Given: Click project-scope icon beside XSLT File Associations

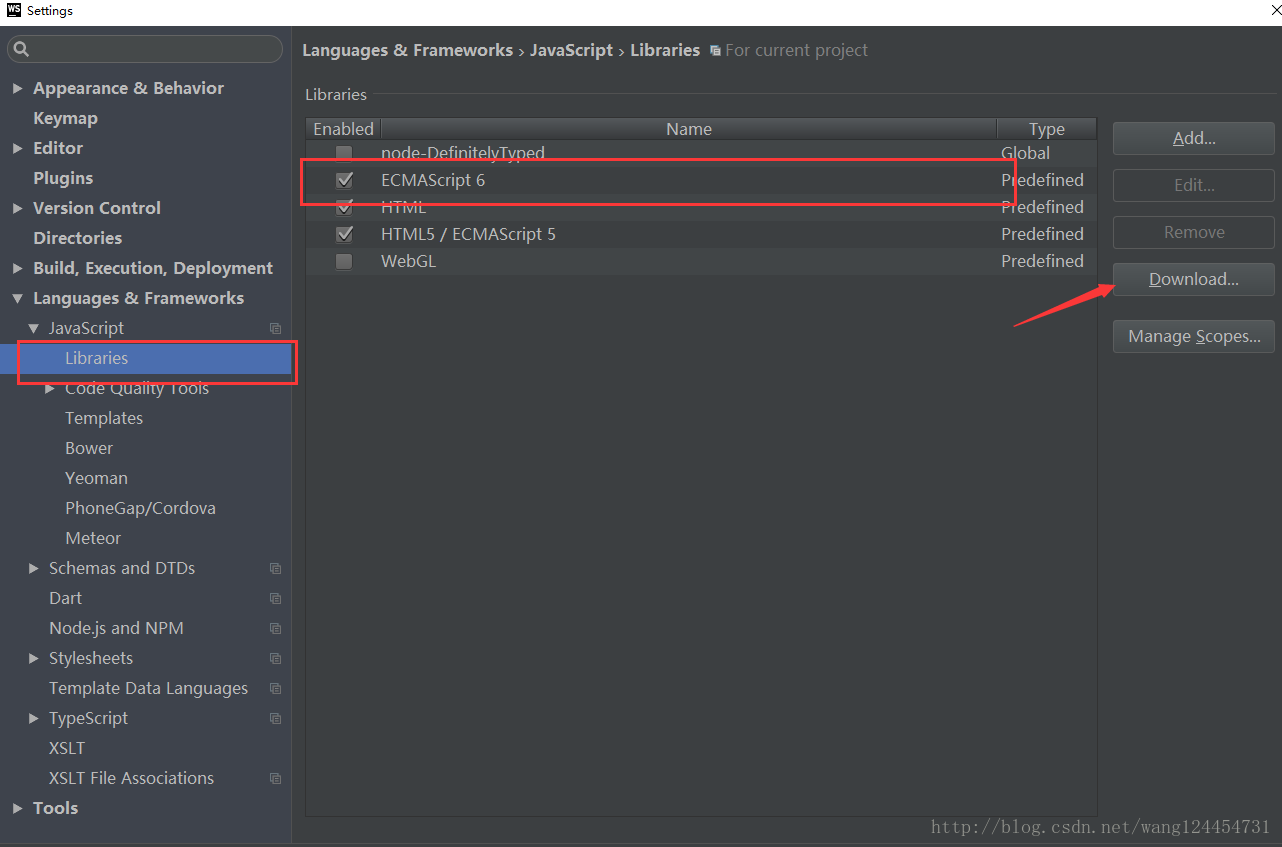Looking at the screenshot, I should (x=276, y=779).
